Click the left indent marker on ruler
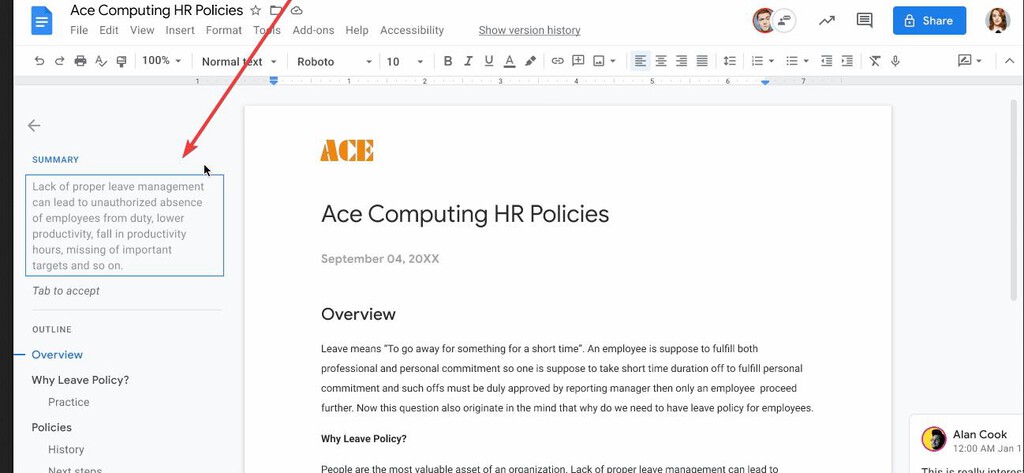Screen dimensions: 1024x473 pos(274,80)
